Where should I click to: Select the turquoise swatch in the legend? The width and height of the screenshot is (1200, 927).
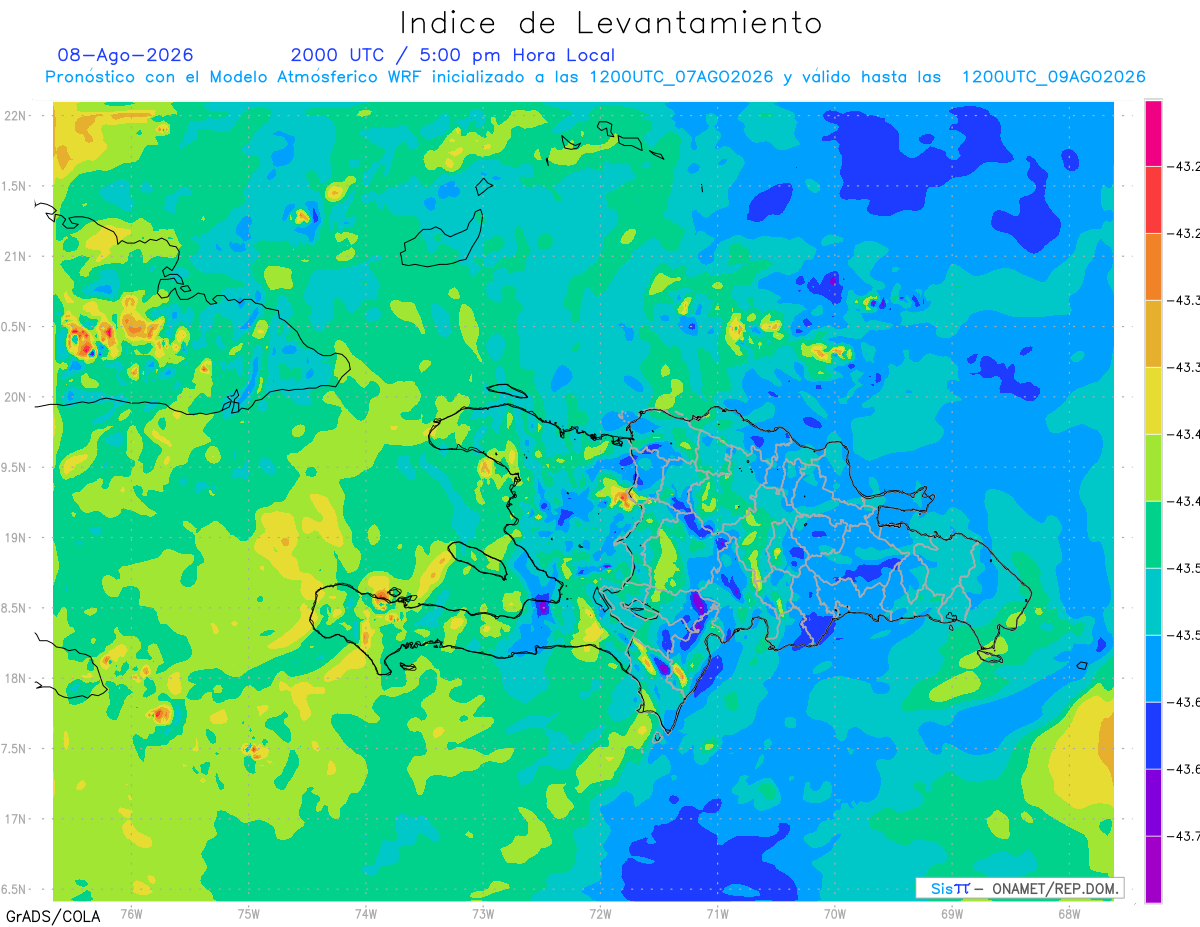tap(1153, 602)
